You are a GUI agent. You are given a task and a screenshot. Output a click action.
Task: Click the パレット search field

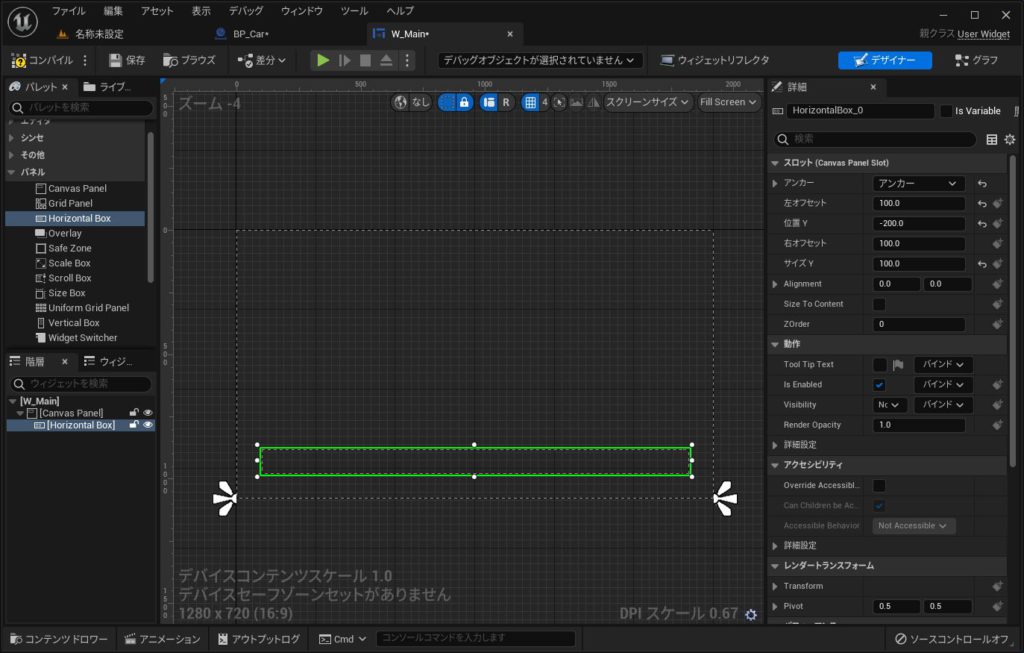click(x=81, y=108)
